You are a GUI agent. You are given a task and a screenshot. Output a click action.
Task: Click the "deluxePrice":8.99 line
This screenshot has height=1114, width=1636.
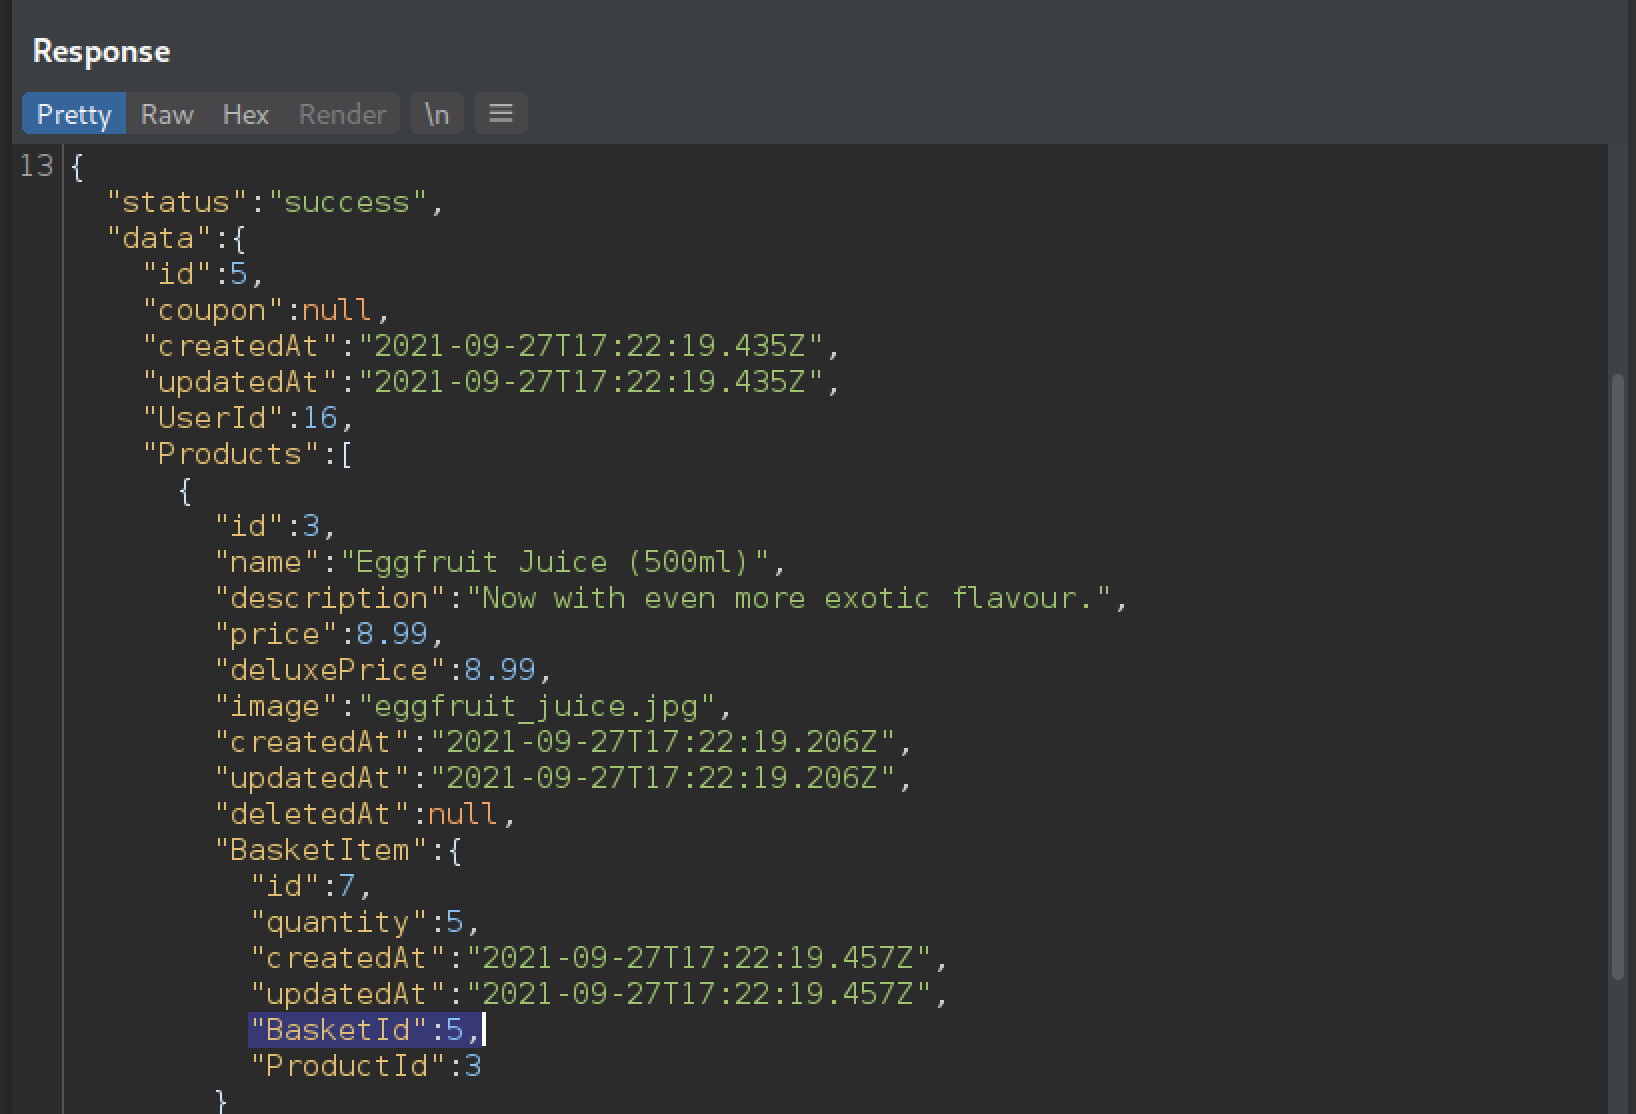383,670
